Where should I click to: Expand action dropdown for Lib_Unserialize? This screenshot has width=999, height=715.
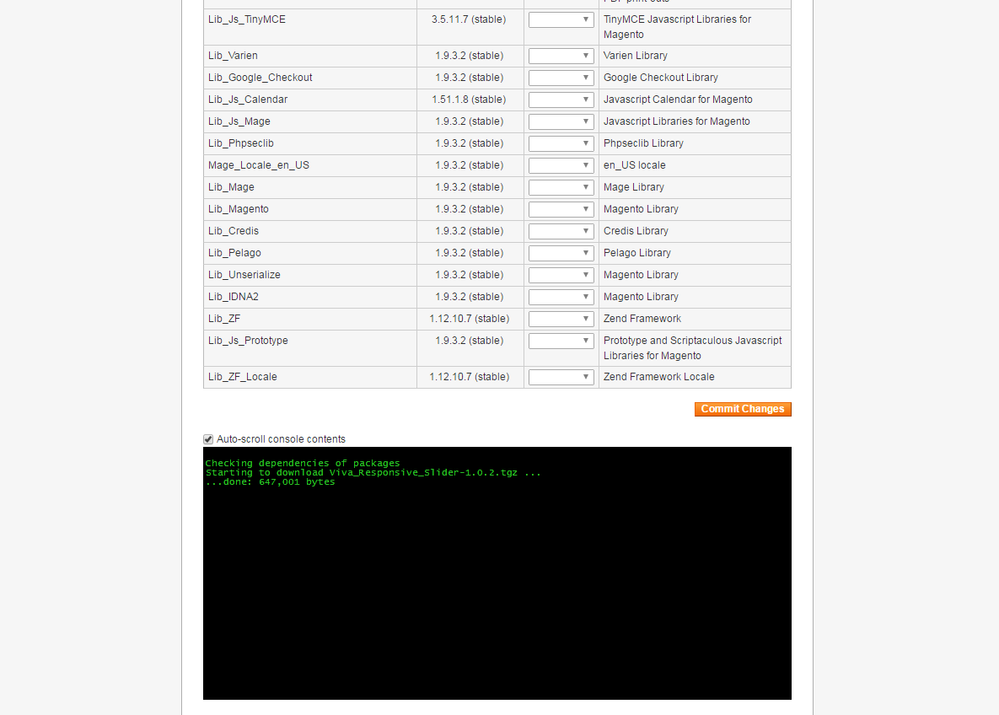(561, 276)
